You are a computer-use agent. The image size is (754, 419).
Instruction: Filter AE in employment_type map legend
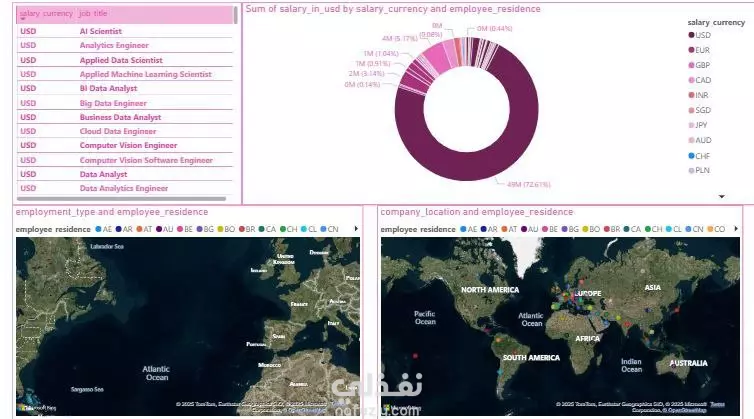103,229
